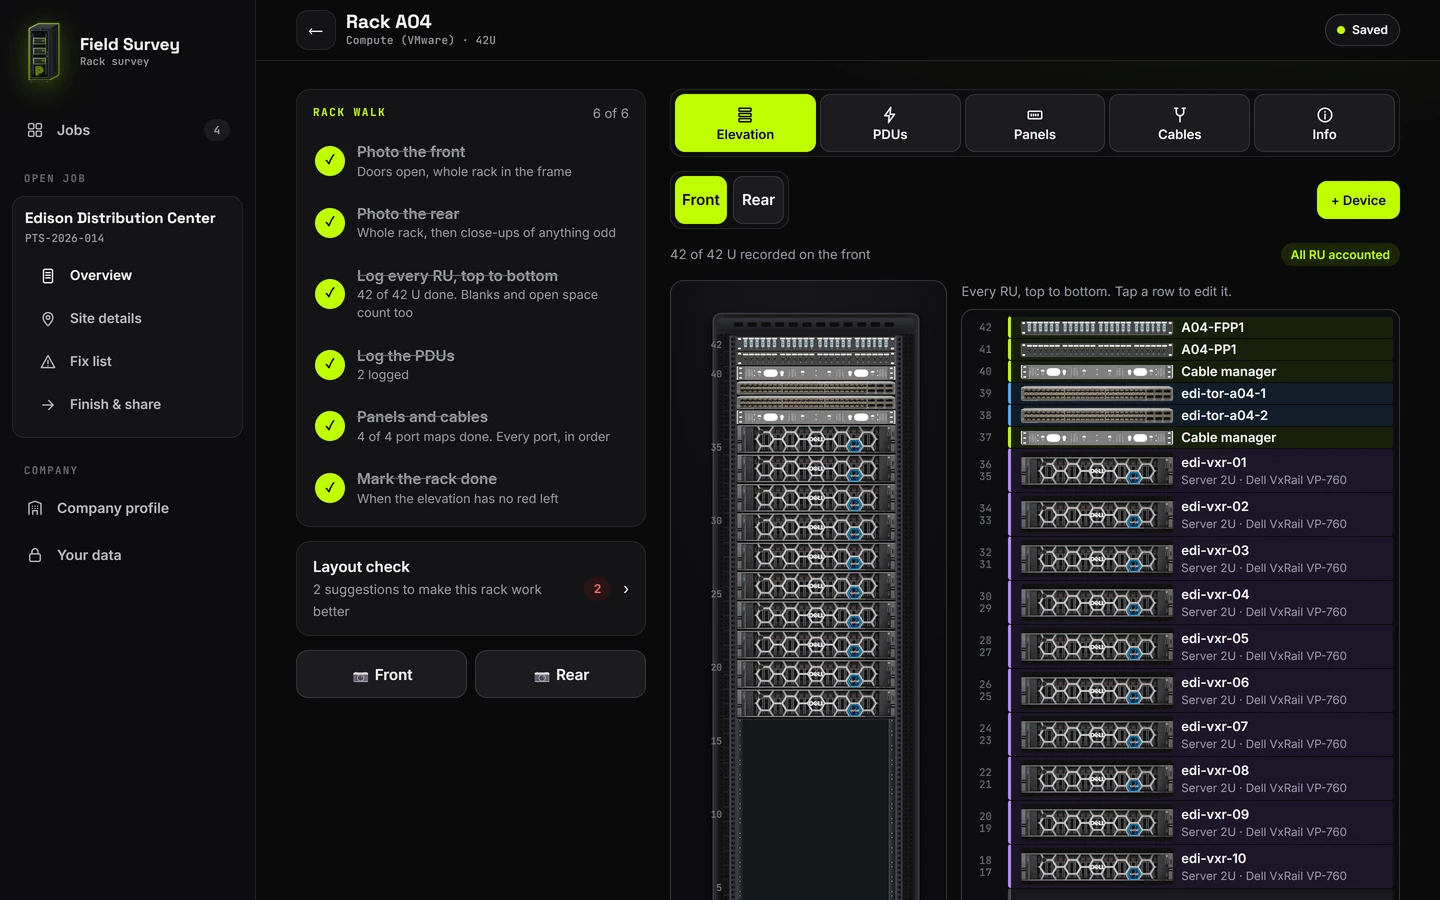The width and height of the screenshot is (1440, 900).
Task: Click the Layout check suggestions count badge
Action: tap(597, 589)
